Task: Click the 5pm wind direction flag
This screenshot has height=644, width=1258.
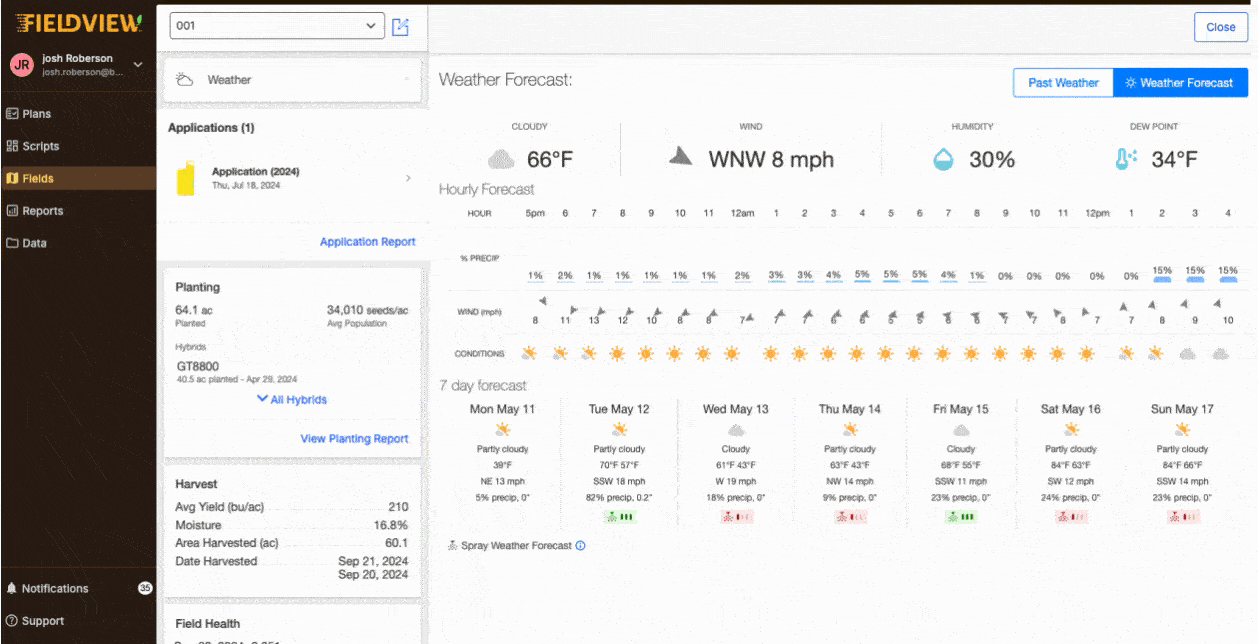Action: point(542,301)
